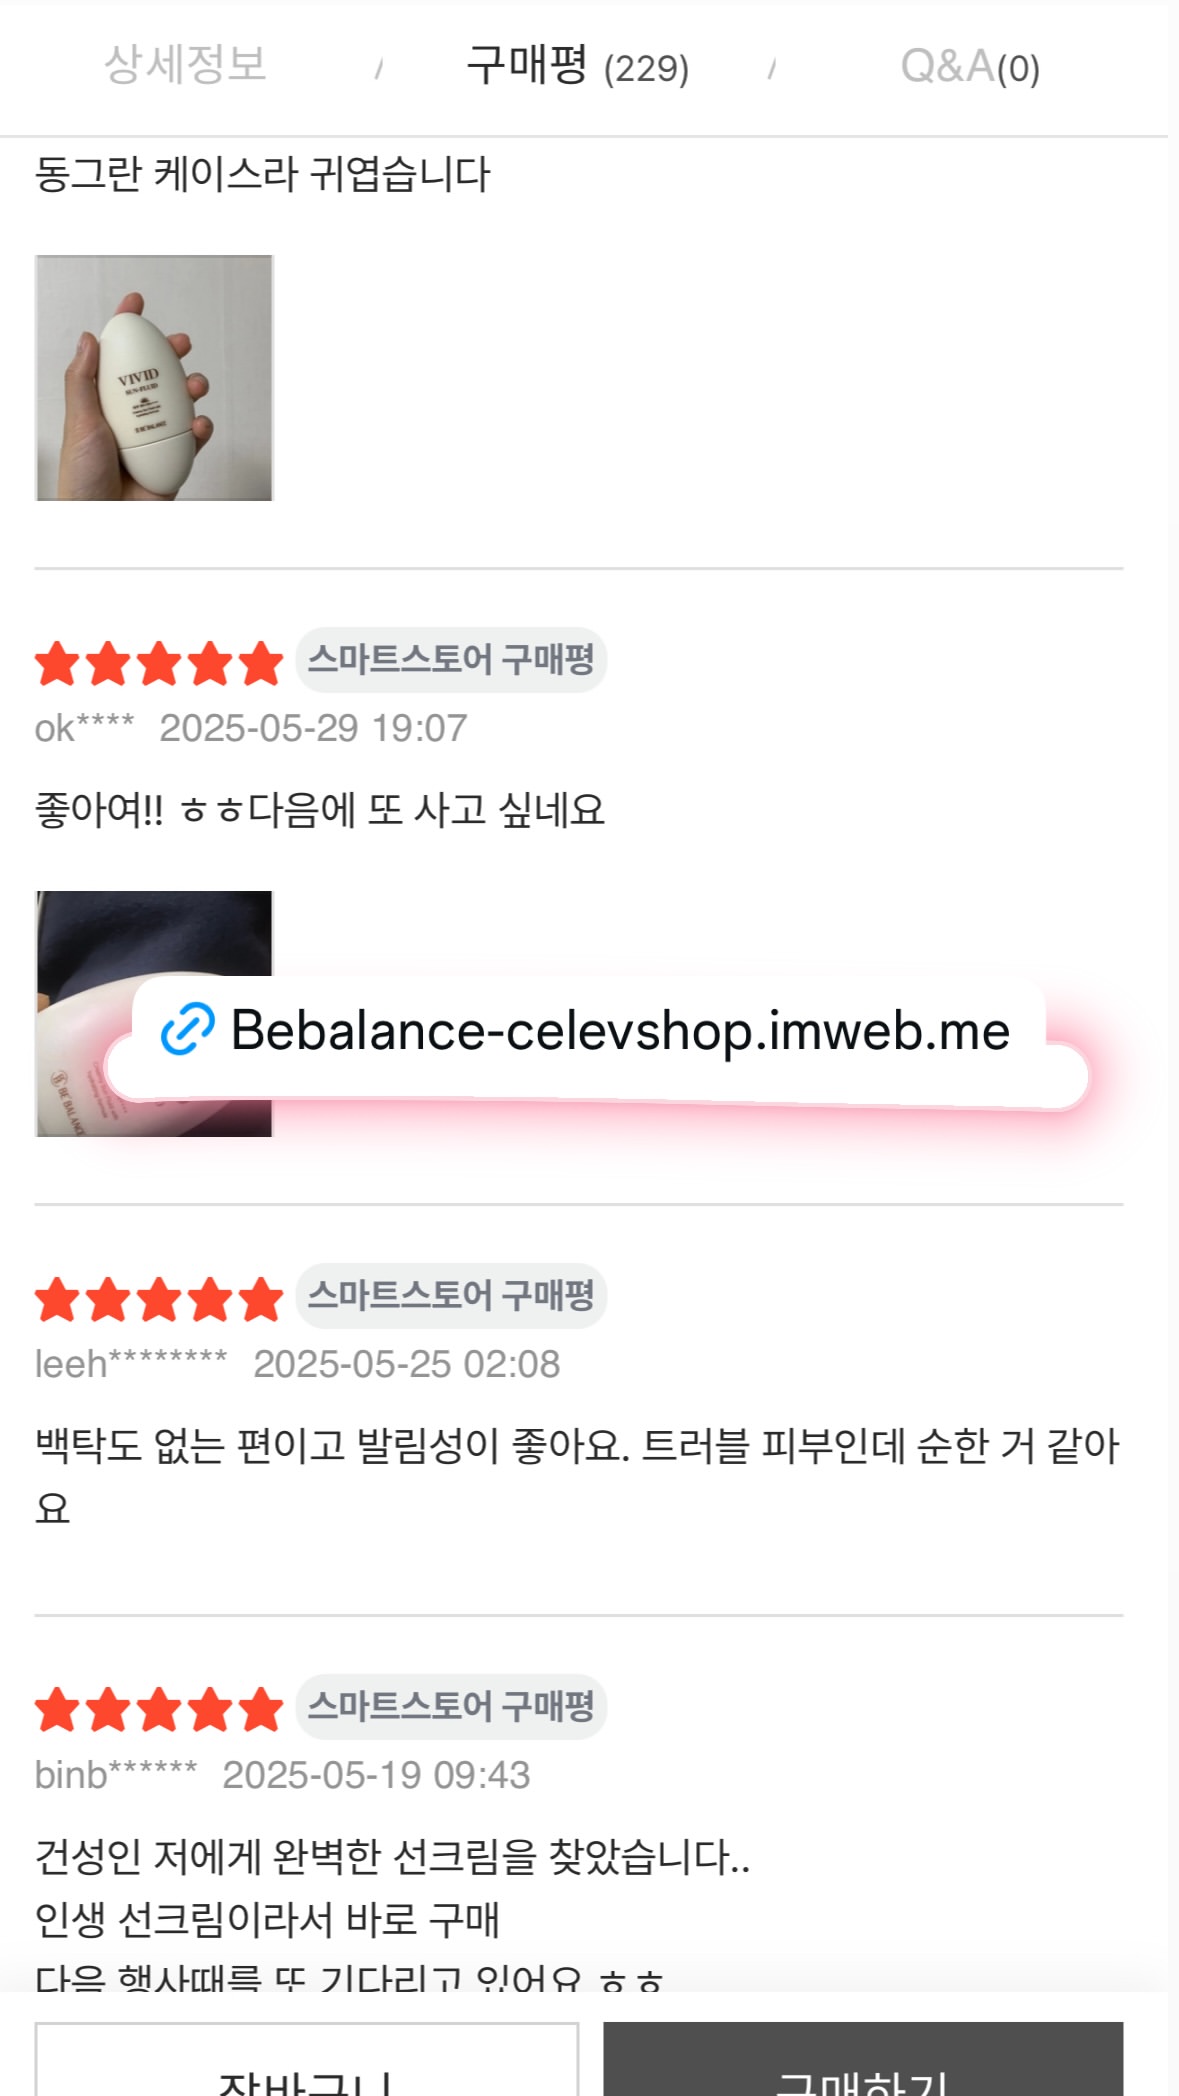Click 스마트스토어 구매평 badge on binb review
The height and width of the screenshot is (2096, 1179).
(451, 1706)
